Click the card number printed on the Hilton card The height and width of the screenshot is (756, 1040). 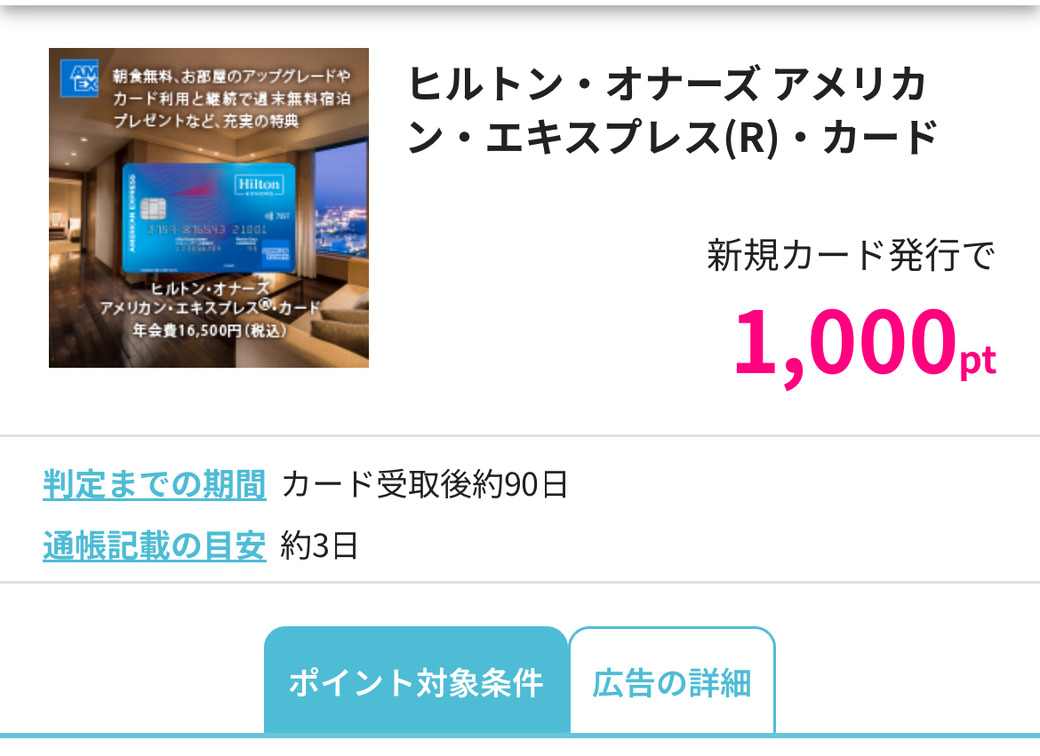[208, 231]
